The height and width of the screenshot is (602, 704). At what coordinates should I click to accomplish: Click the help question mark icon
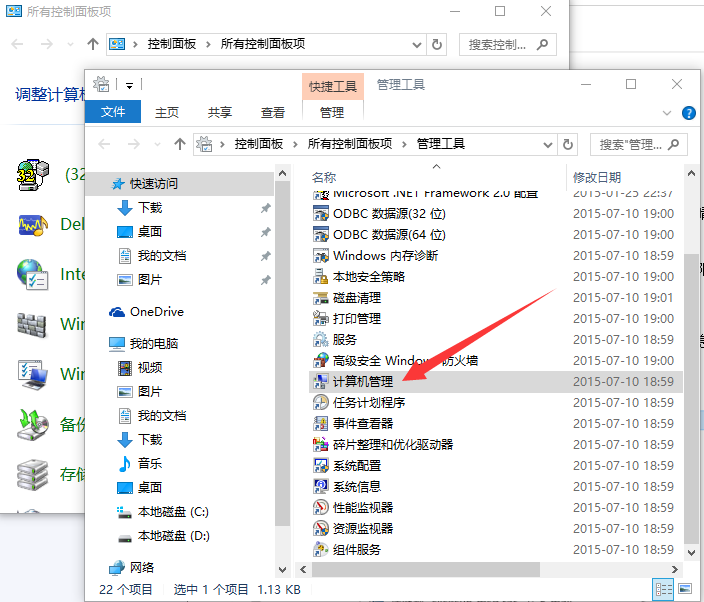[x=688, y=113]
